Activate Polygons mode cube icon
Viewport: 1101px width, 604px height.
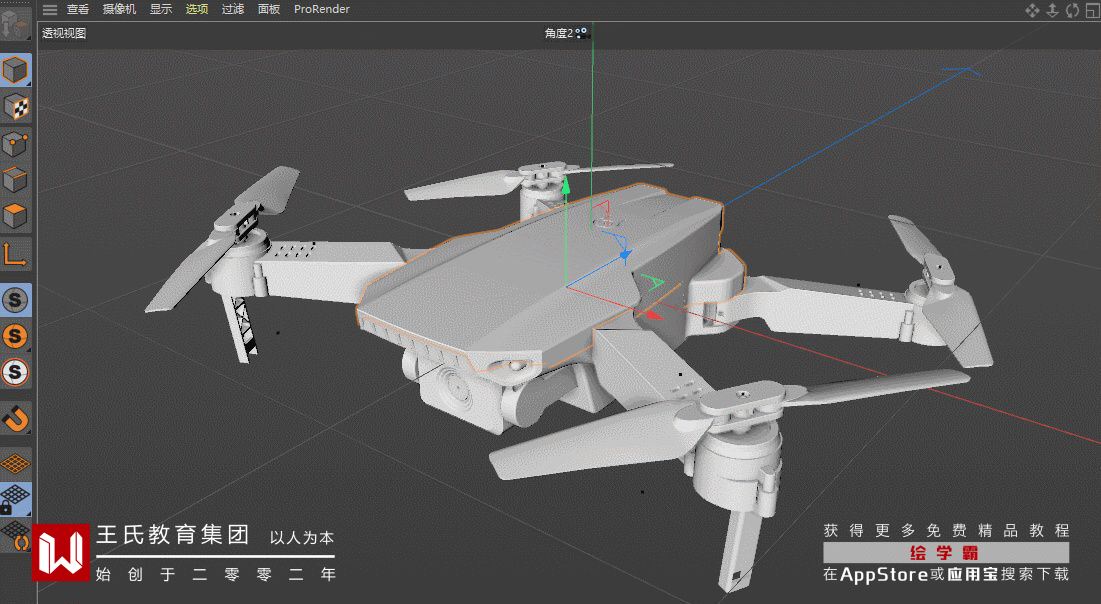pos(15,216)
